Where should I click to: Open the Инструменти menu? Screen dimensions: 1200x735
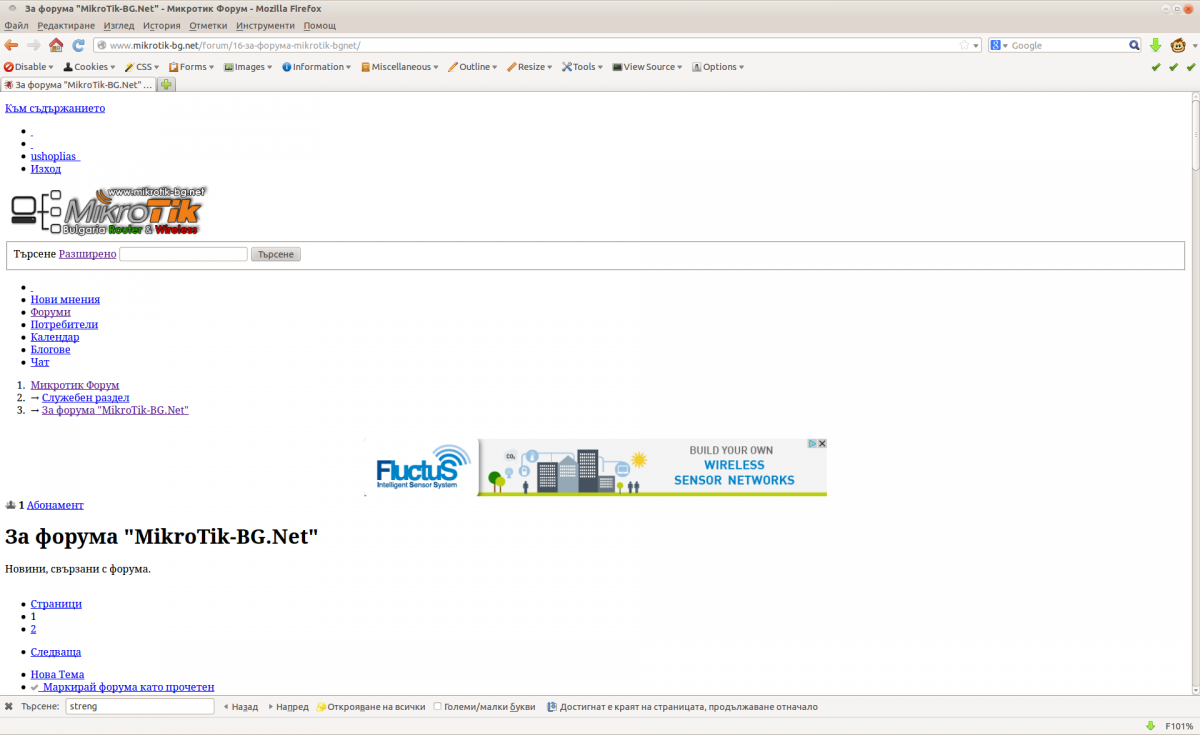click(x=265, y=25)
